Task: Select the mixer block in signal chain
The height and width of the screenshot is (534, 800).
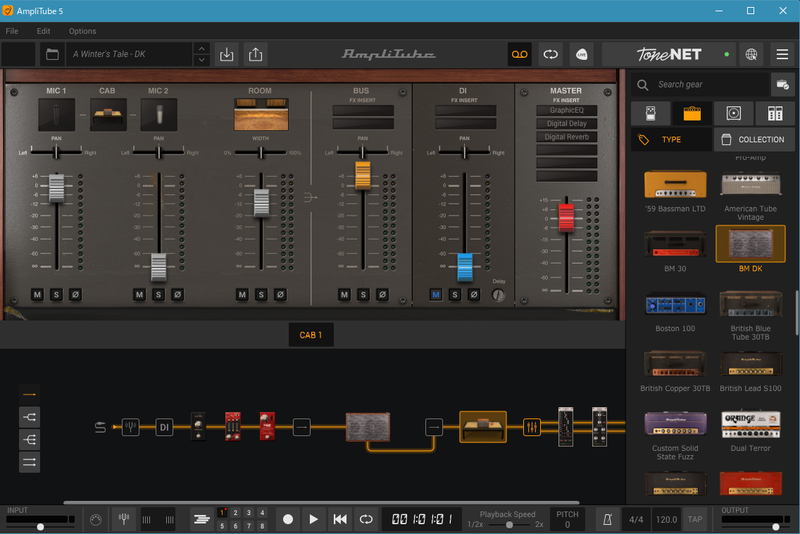Action: click(x=531, y=427)
